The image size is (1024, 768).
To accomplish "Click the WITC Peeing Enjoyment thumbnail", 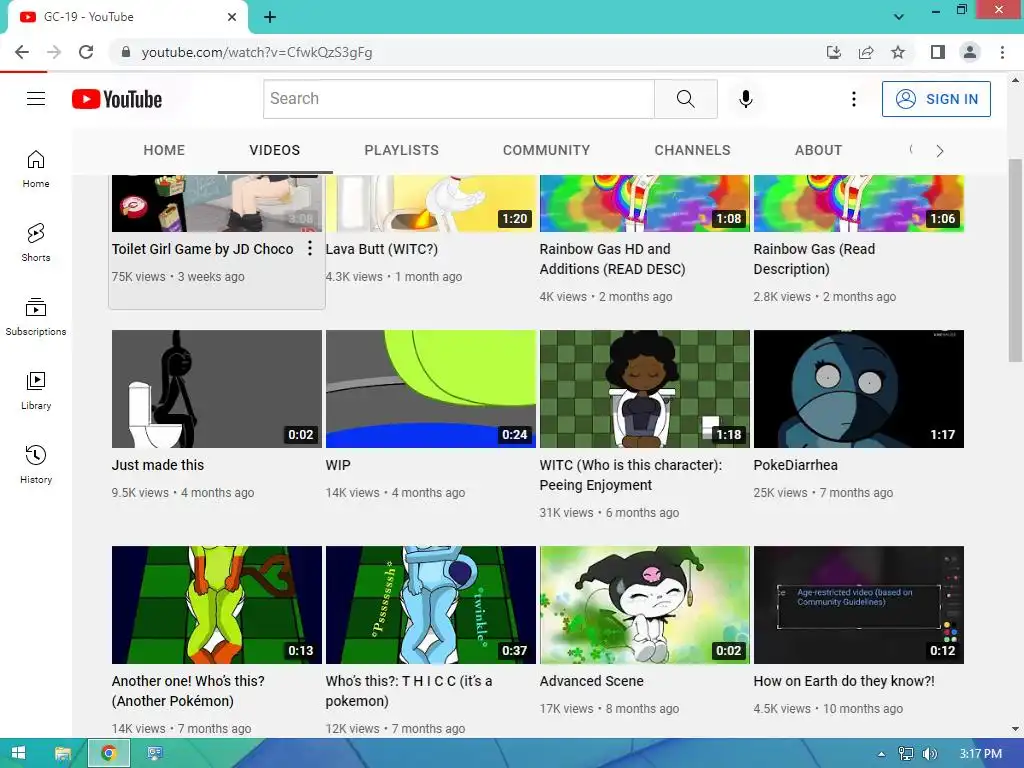I will (x=645, y=389).
